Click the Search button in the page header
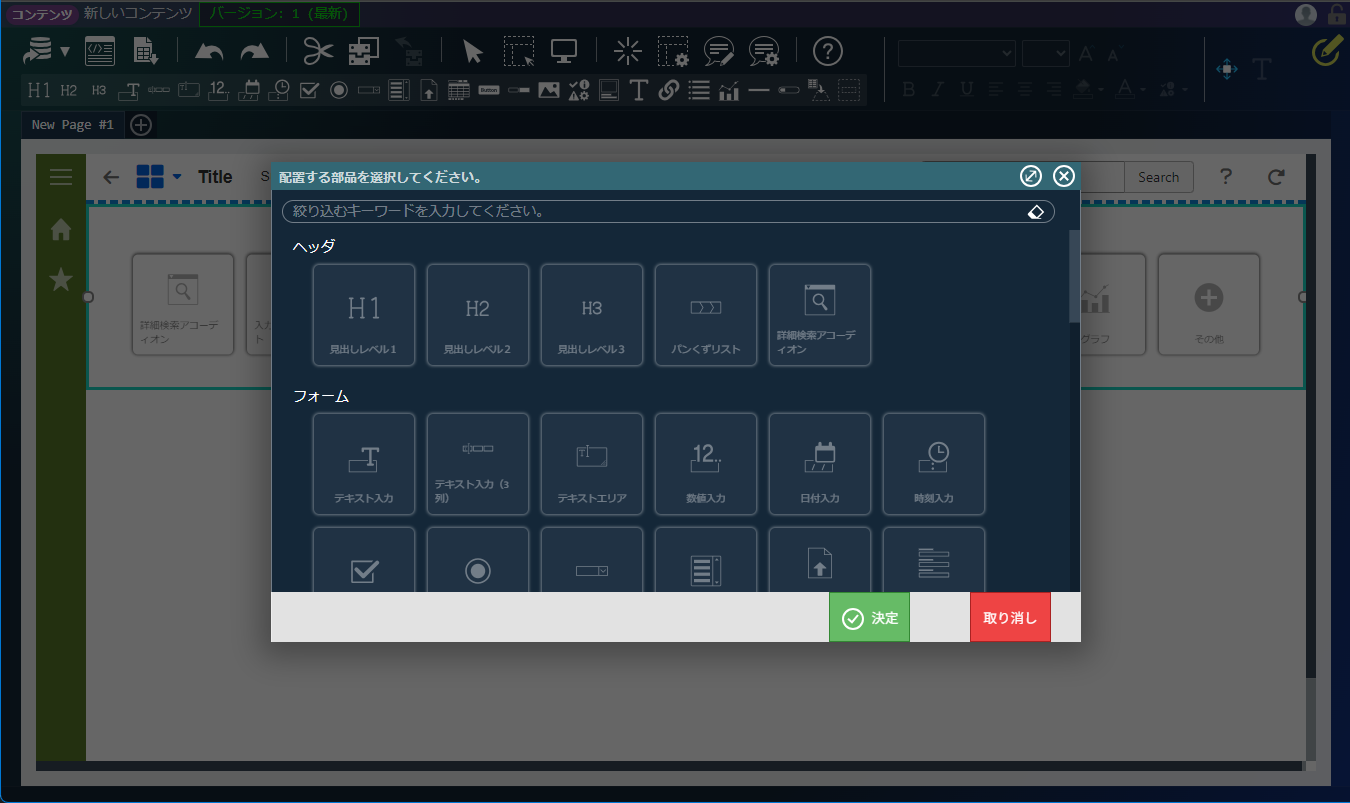 [x=1159, y=177]
